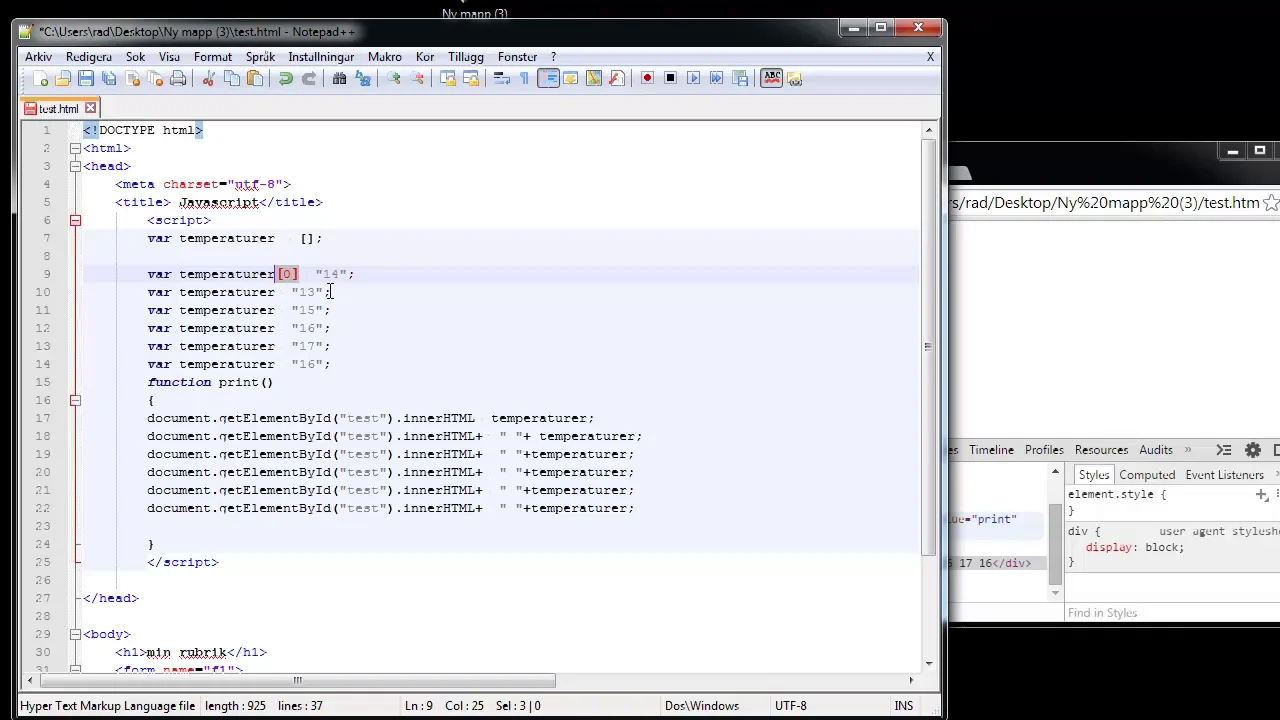Expand the hidden DevTools tabs chevron after Audits
Viewport: 1280px width, 720px height.
coord(1187,450)
